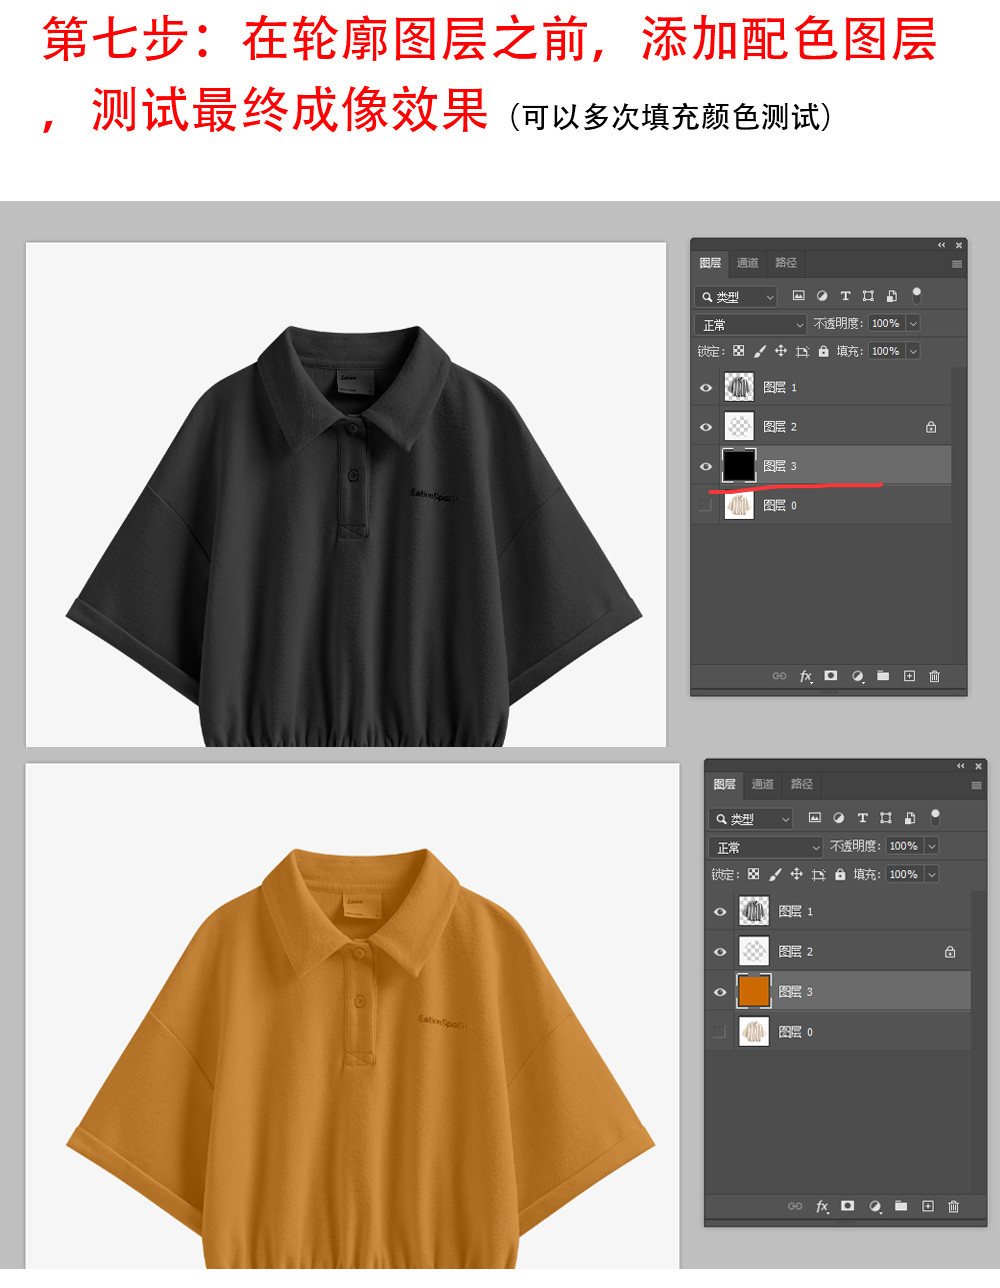Open adjustment layer menu in the lower panel
Image resolution: width=1000 pixels, height=1288 pixels.
875,1206
